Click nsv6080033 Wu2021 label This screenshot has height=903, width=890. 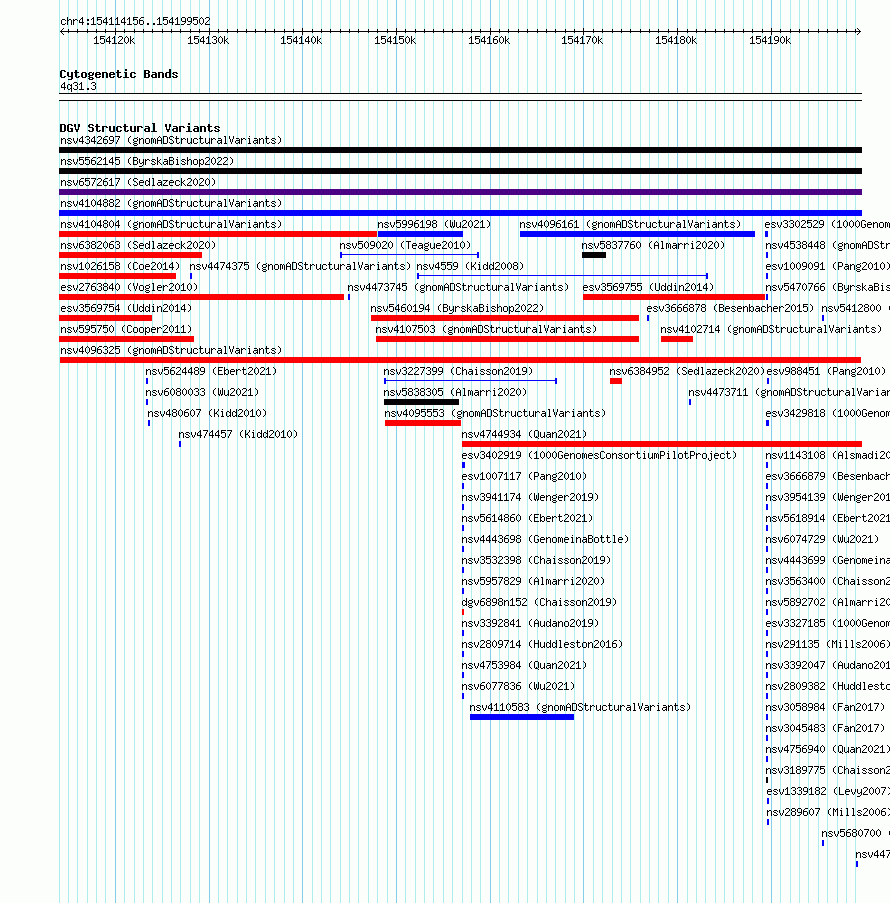tap(202, 393)
